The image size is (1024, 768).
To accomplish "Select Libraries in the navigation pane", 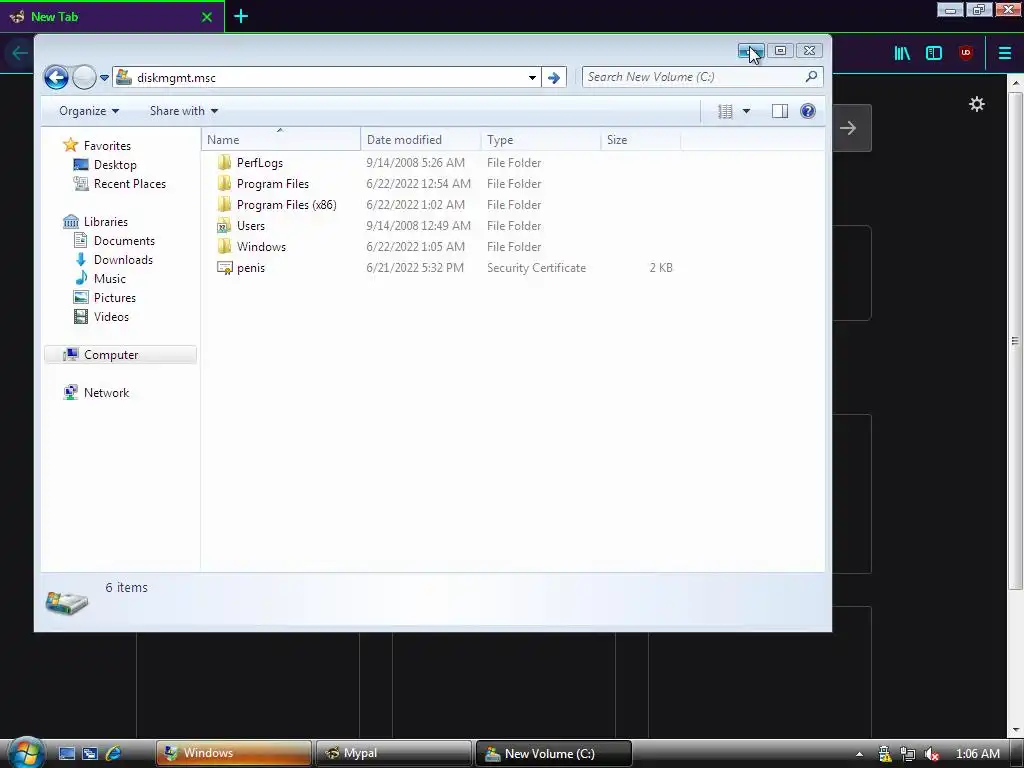I will 105,221.
